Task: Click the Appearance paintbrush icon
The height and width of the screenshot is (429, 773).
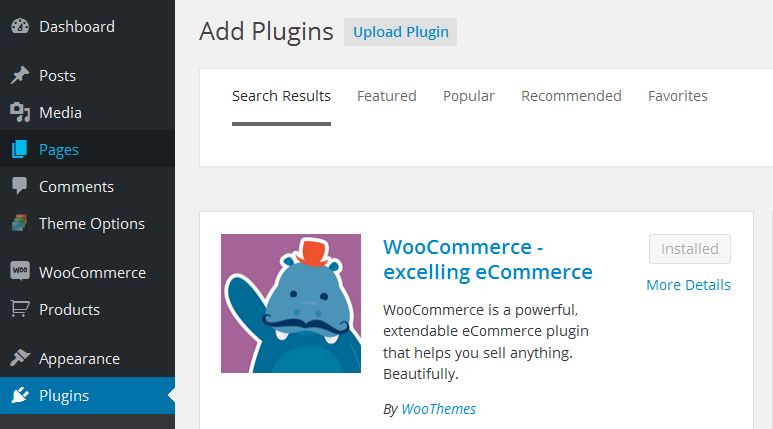Action: (x=19, y=359)
